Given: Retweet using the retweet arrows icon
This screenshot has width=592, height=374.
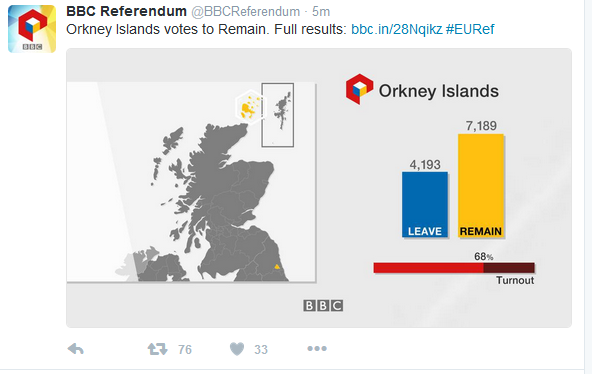Looking at the screenshot, I should (x=157, y=349).
